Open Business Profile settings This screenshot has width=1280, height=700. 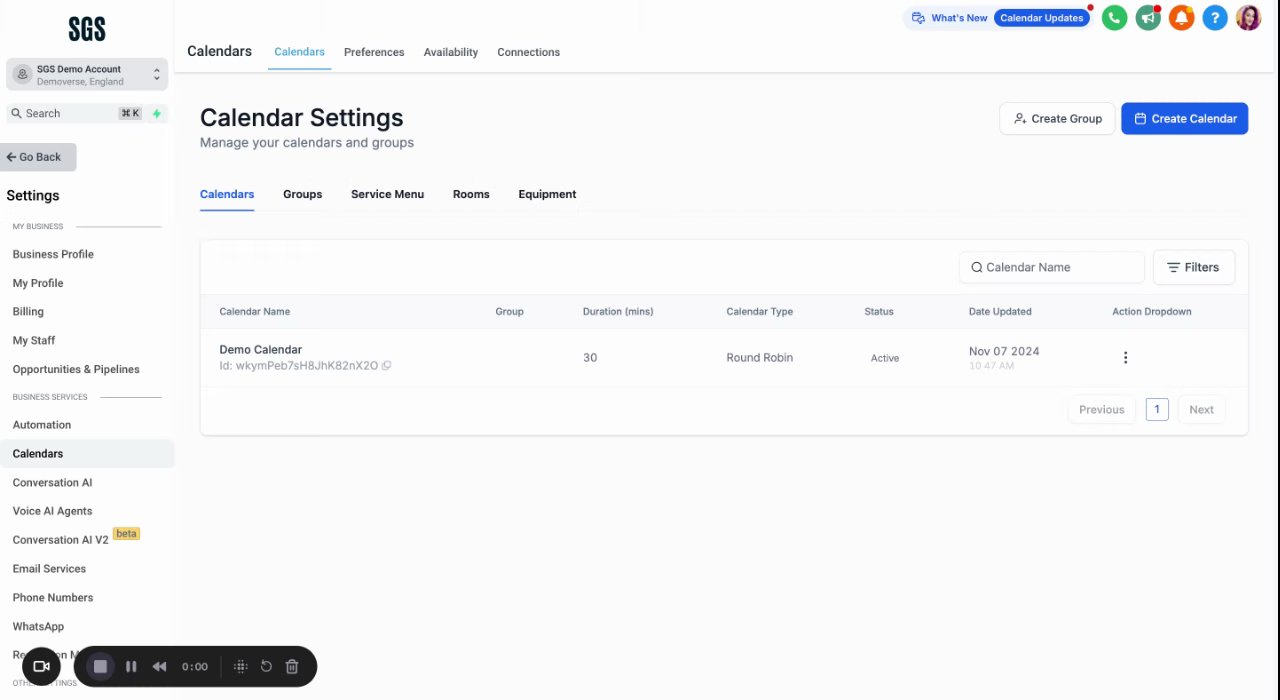pos(53,254)
